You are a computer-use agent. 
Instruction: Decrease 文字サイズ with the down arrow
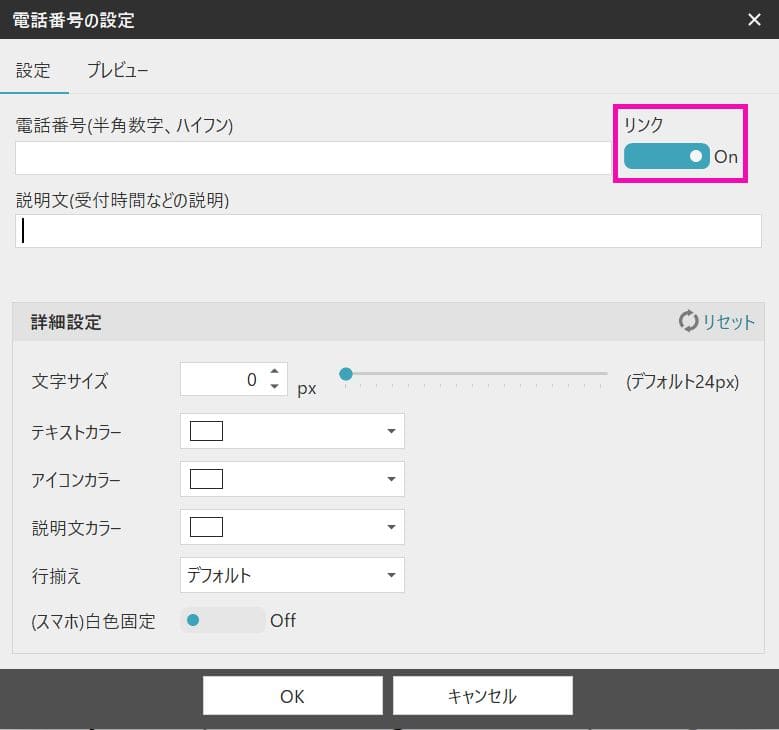tap(274, 386)
